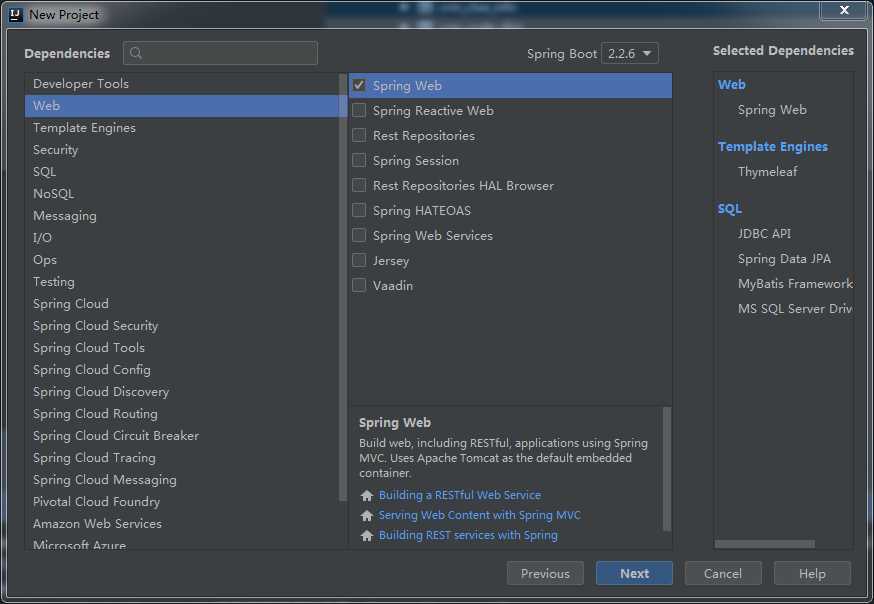Click the Next button
The image size is (874, 604).
tap(634, 573)
